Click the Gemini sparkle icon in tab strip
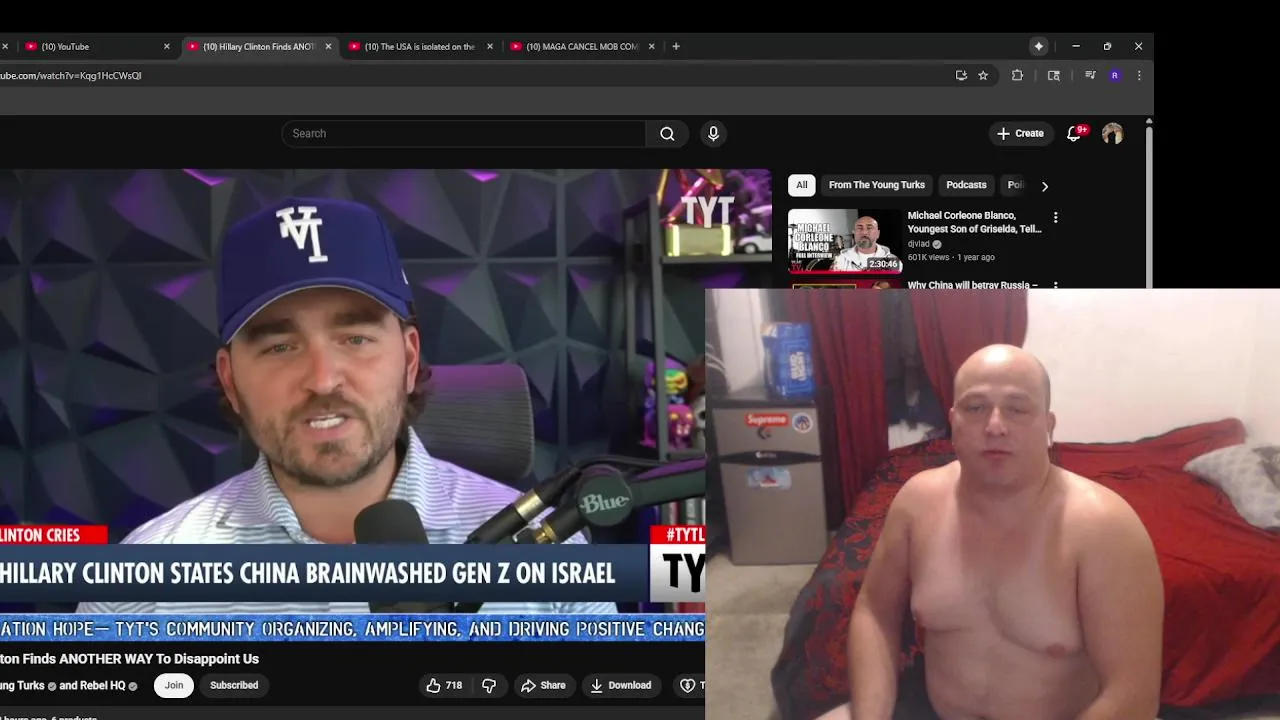 1039,46
